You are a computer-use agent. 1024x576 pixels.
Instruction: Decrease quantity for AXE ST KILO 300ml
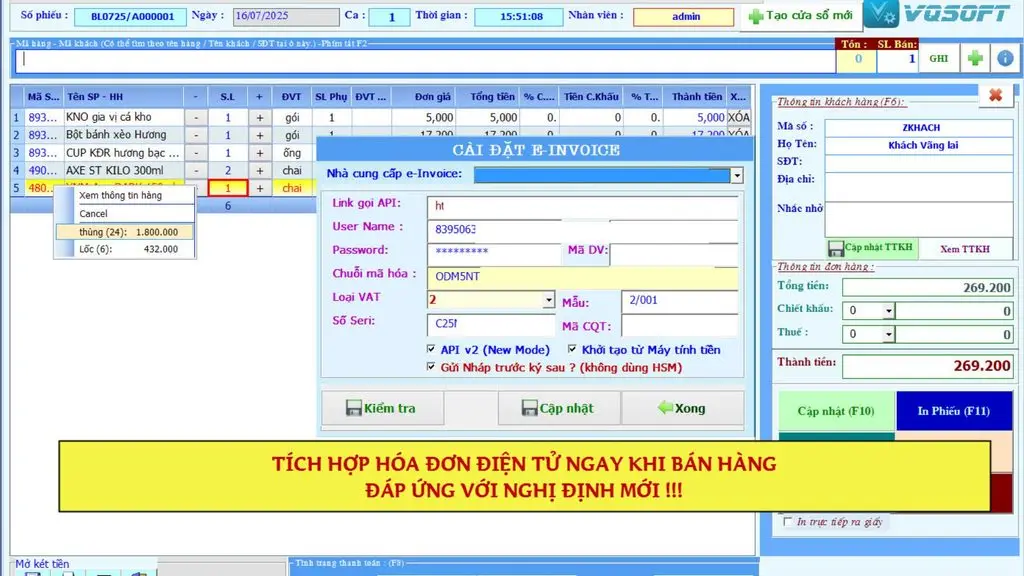point(196,170)
